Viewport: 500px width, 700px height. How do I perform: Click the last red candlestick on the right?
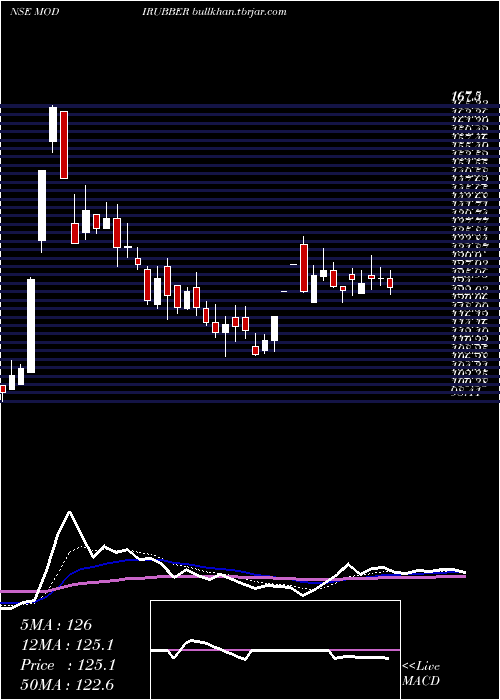pos(390,283)
